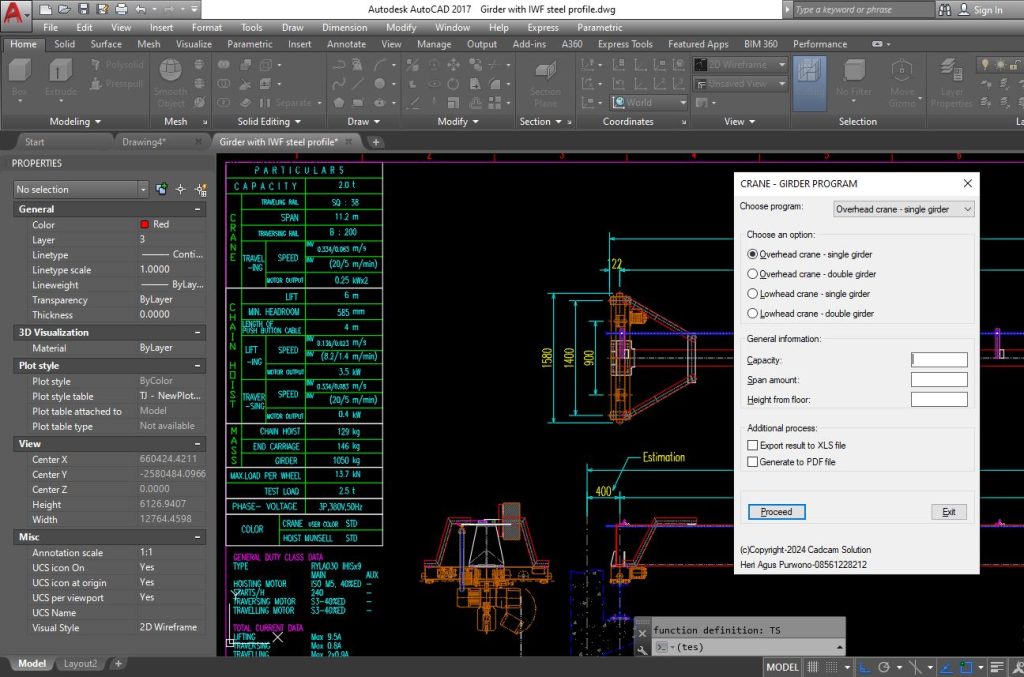1024x677 pixels.
Task: Click the Red color swatch property
Action: pos(145,225)
